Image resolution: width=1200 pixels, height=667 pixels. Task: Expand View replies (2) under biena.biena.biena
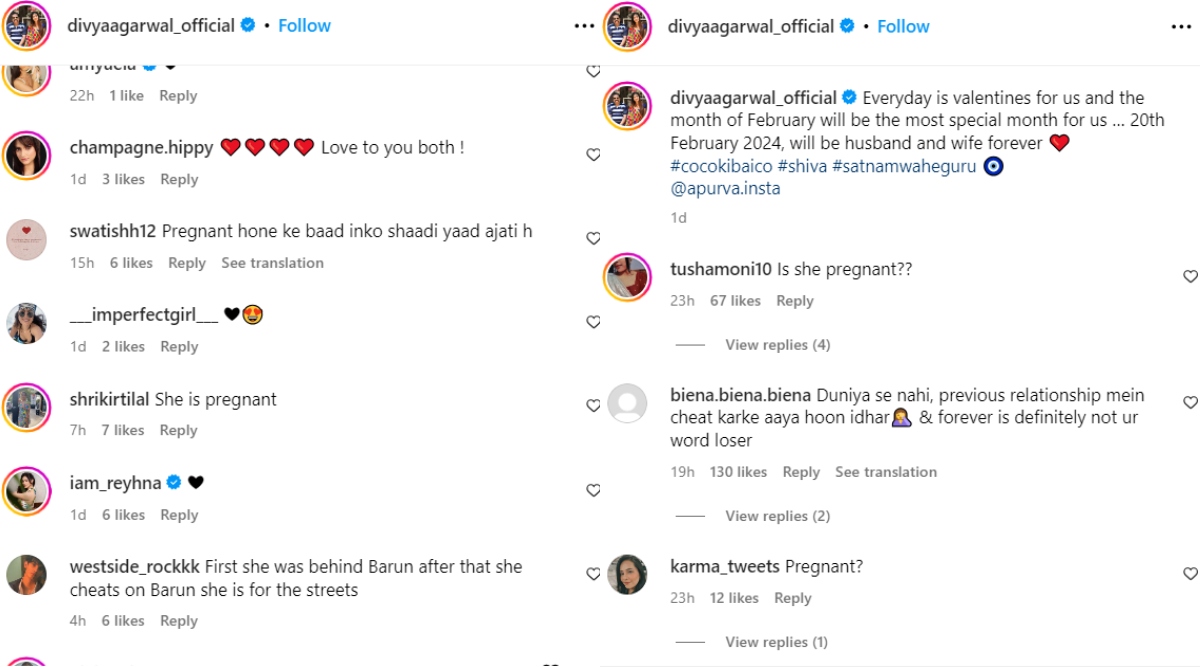[x=777, y=516]
